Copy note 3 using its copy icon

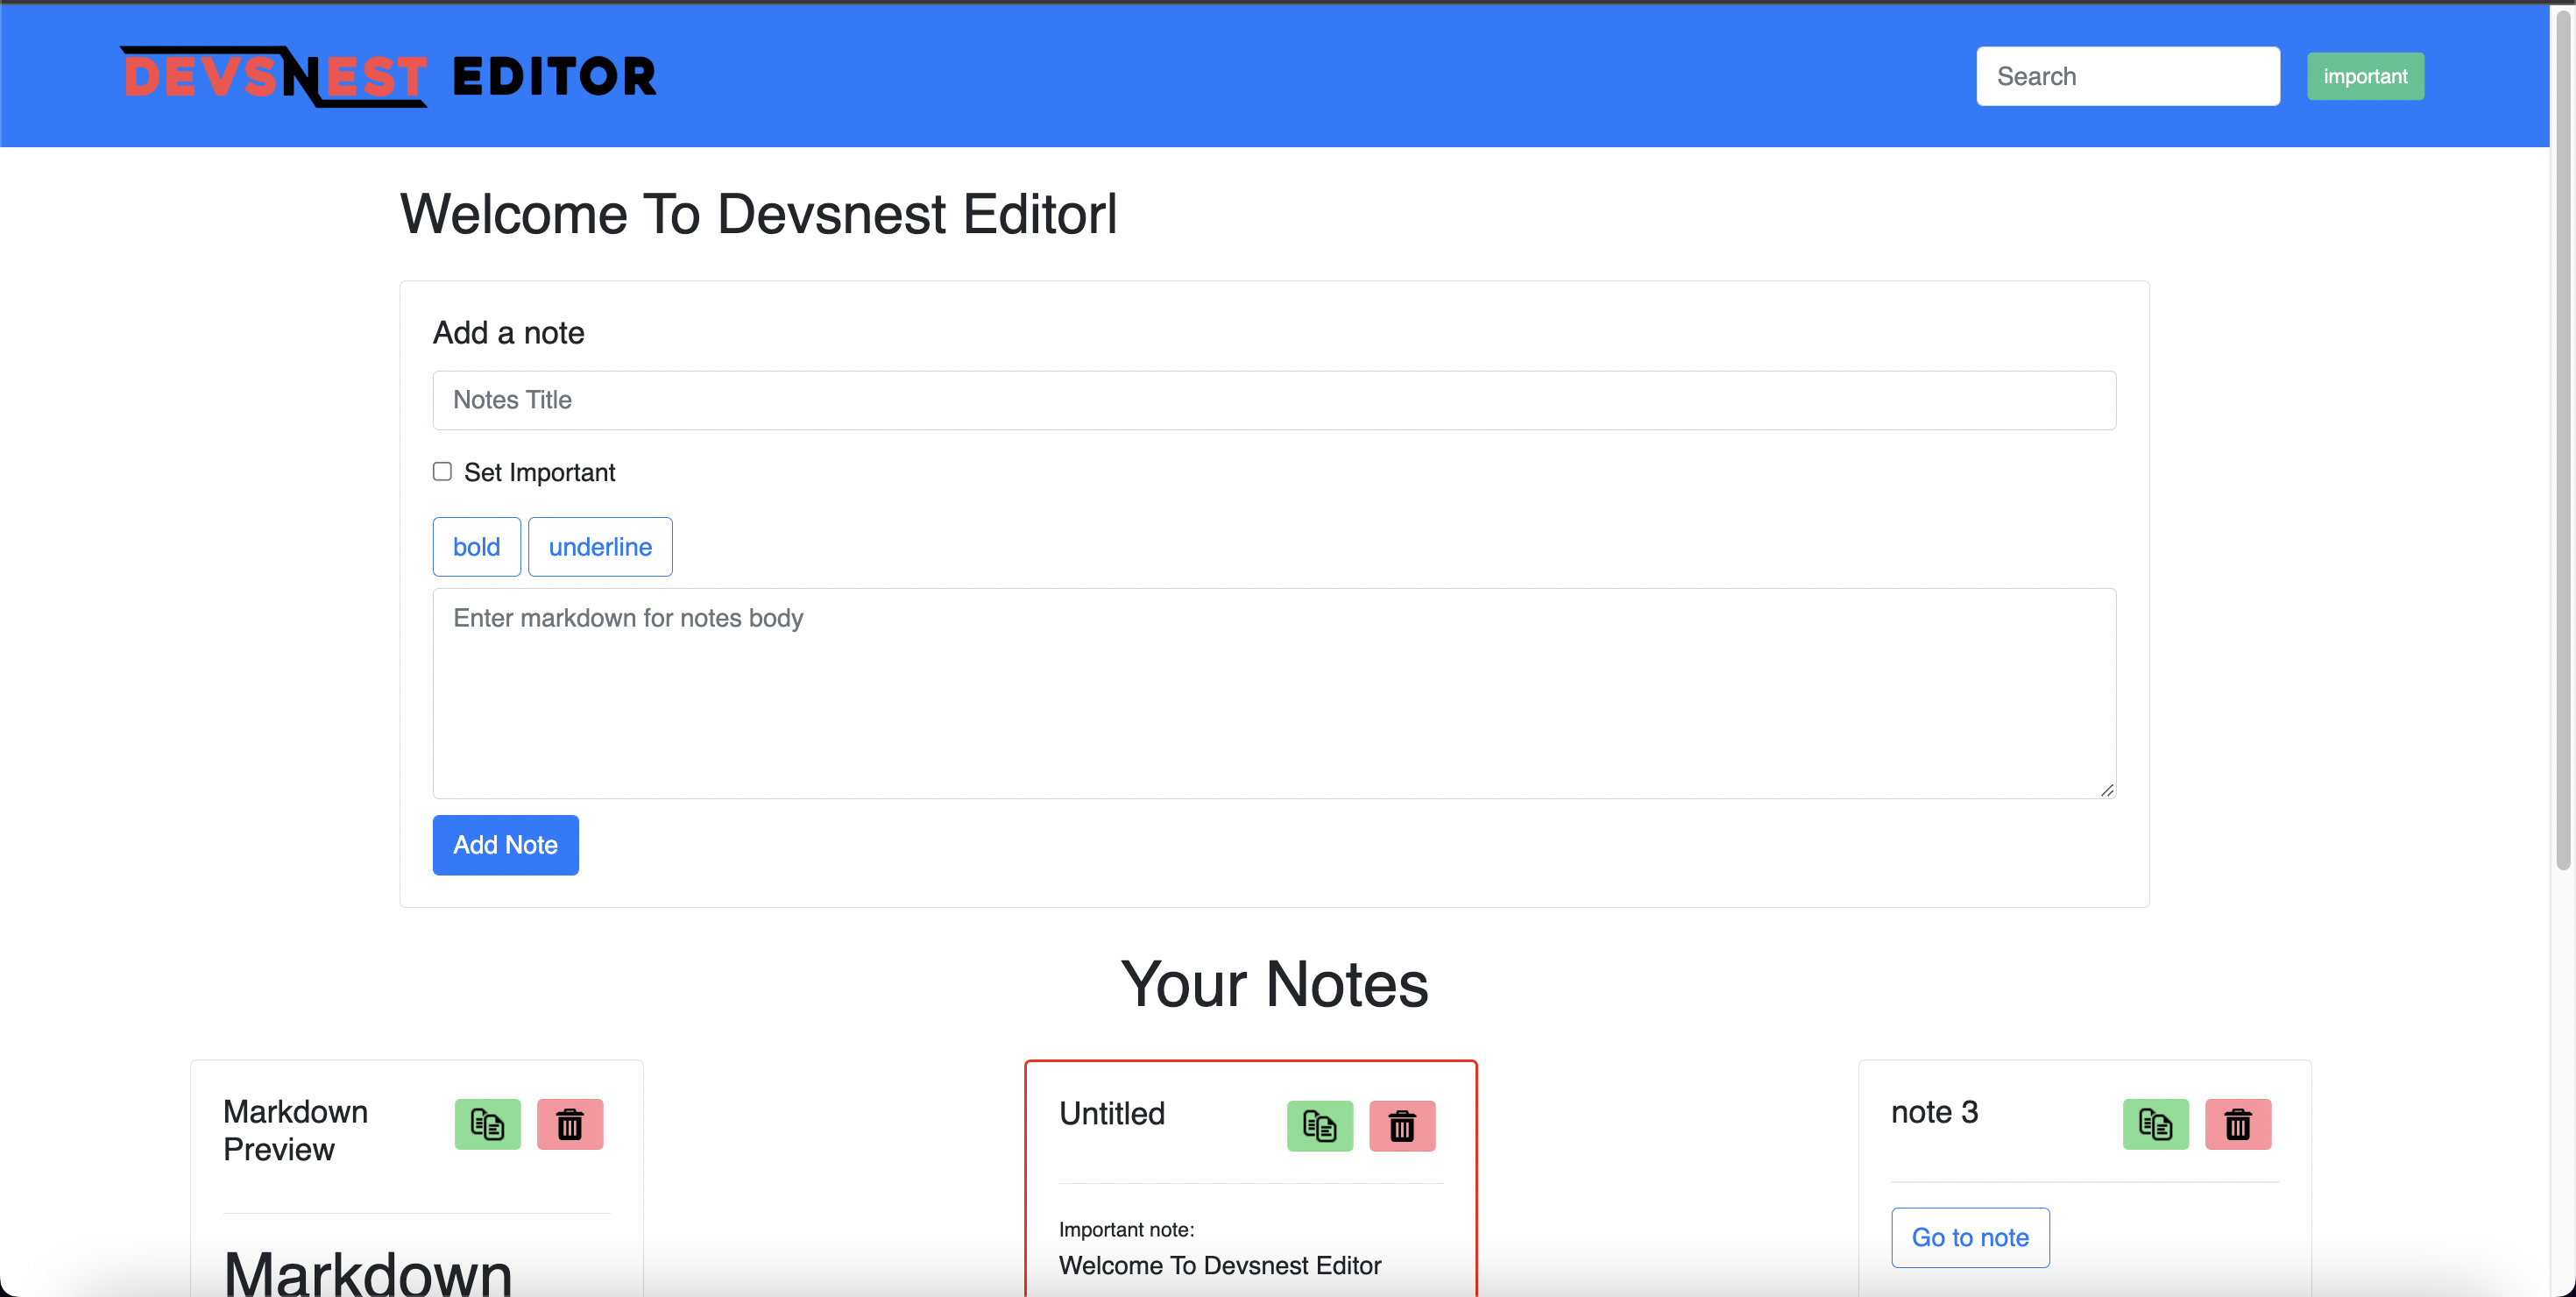coord(2155,1124)
